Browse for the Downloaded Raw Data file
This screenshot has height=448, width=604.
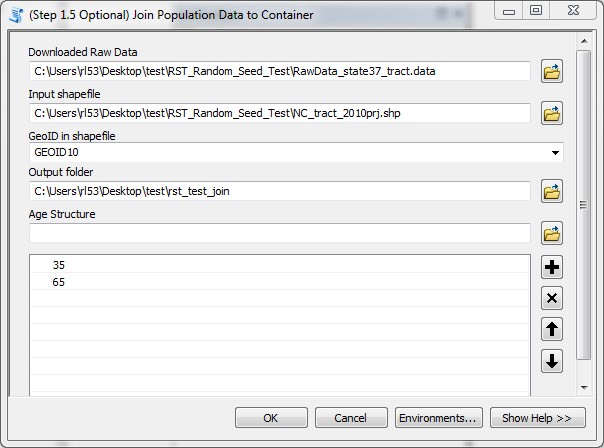(x=551, y=72)
